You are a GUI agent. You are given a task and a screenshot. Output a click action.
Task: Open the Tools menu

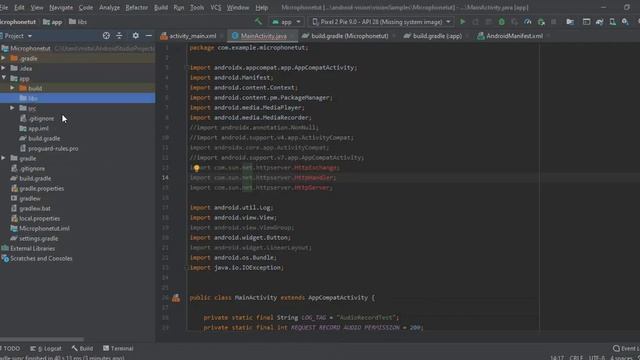(197, 7)
